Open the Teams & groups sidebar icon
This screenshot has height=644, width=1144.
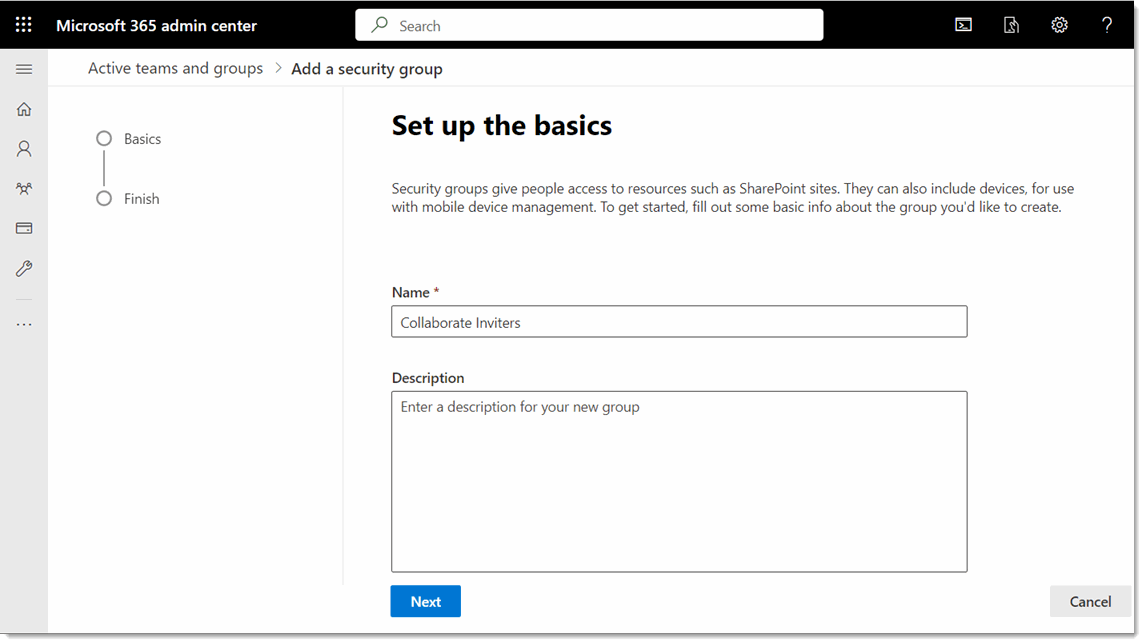pyautogui.click(x=24, y=188)
